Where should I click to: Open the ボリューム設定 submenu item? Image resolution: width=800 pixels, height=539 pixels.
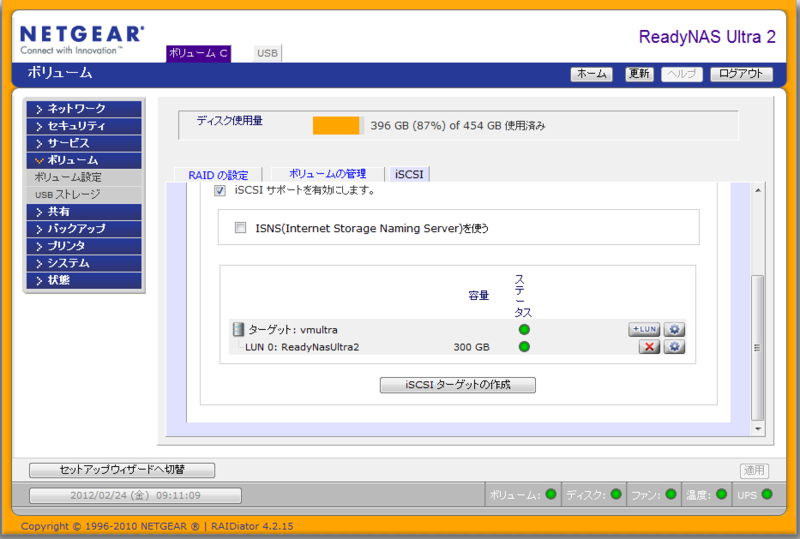pos(84,177)
